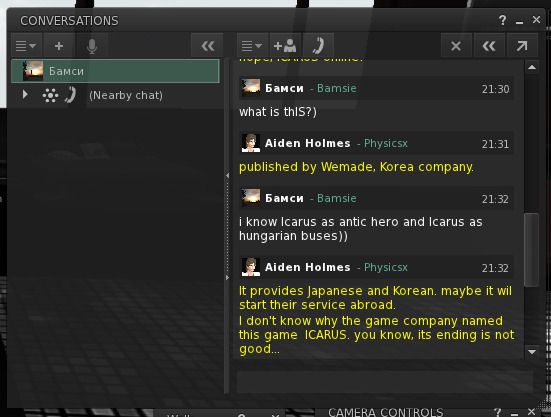Image resolution: width=551 pixels, height=417 pixels.
Task: Open the Nearby chat conversation
Action: 126,95
